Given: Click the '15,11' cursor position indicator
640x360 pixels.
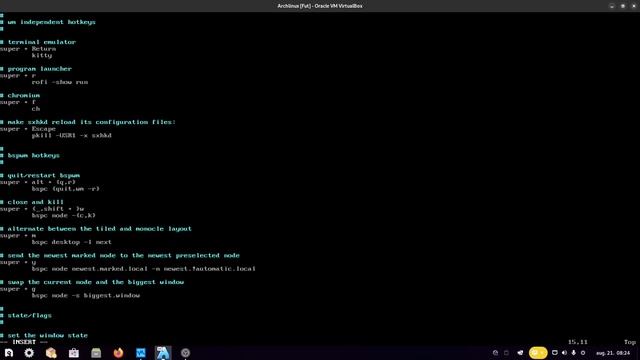Looking at the screenshot, I should click(578, 342).
